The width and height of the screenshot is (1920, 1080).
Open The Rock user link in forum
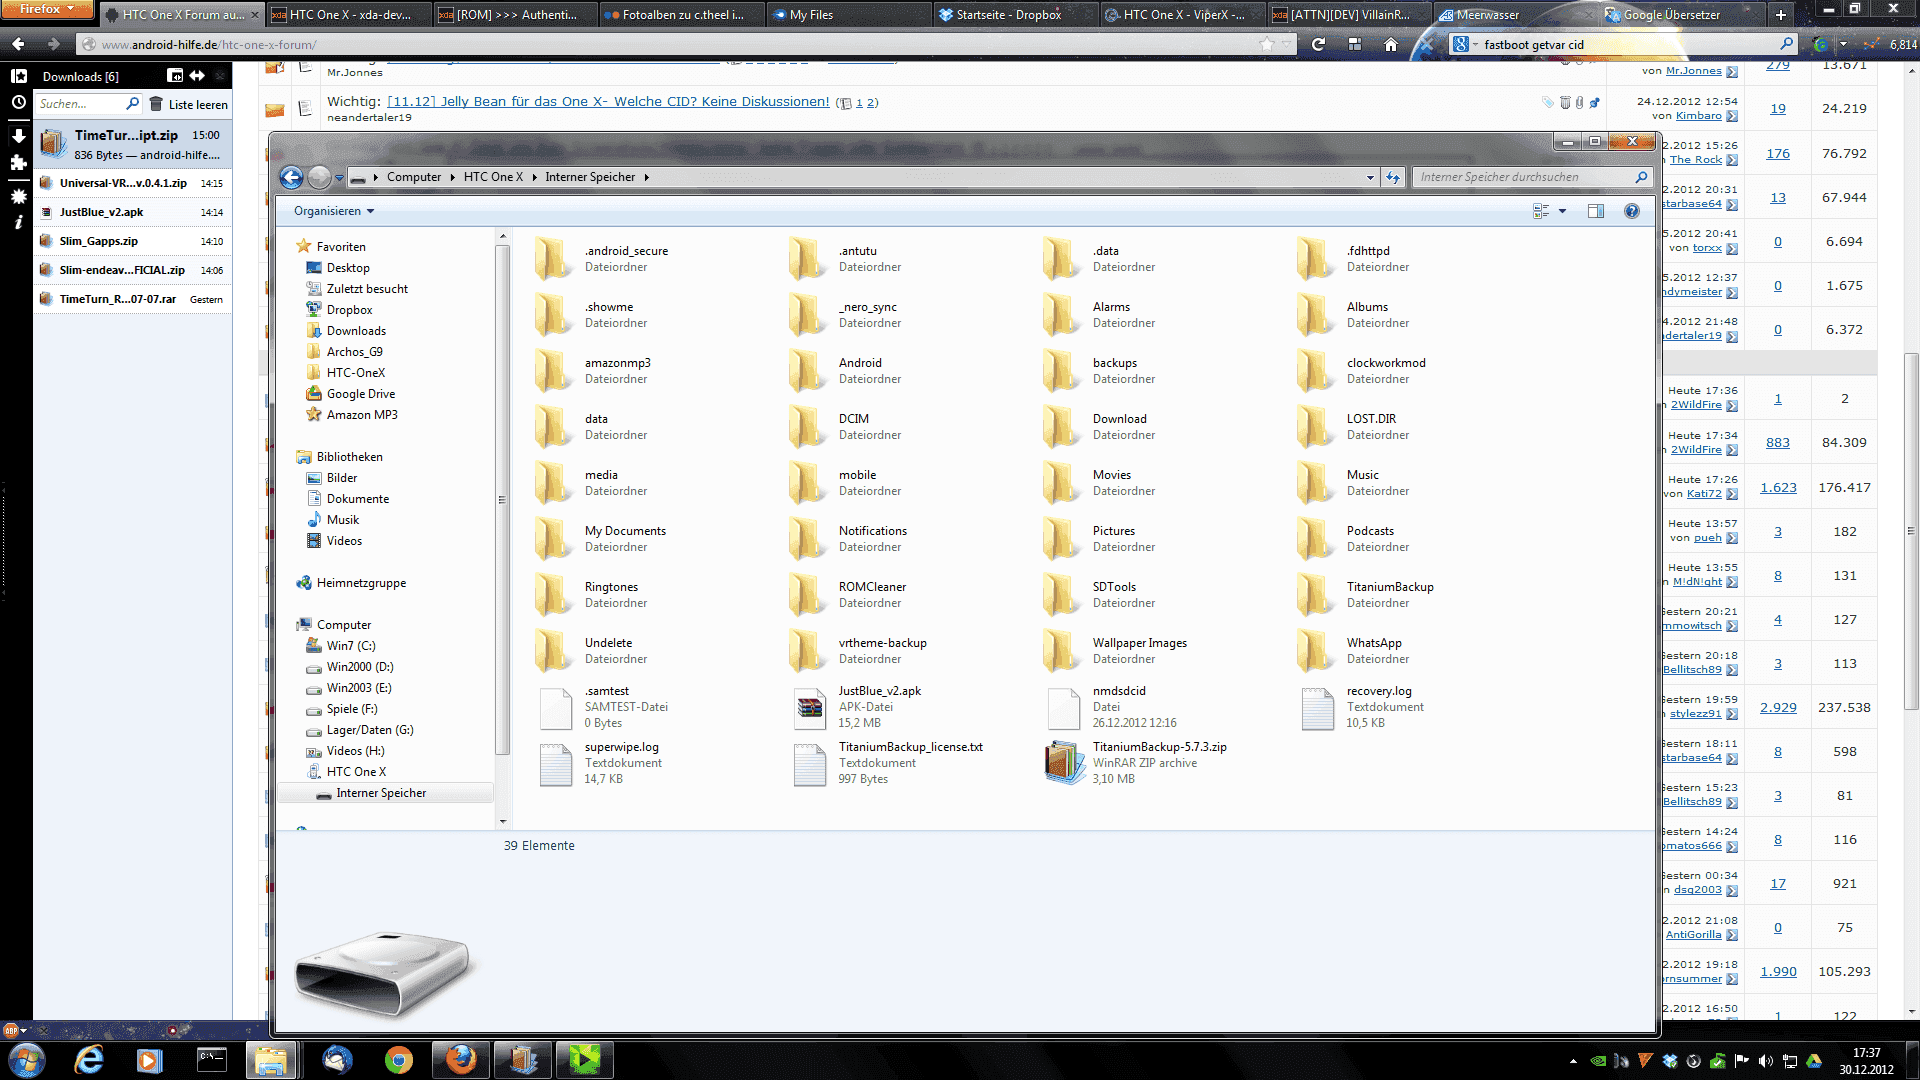point(1695,160)
